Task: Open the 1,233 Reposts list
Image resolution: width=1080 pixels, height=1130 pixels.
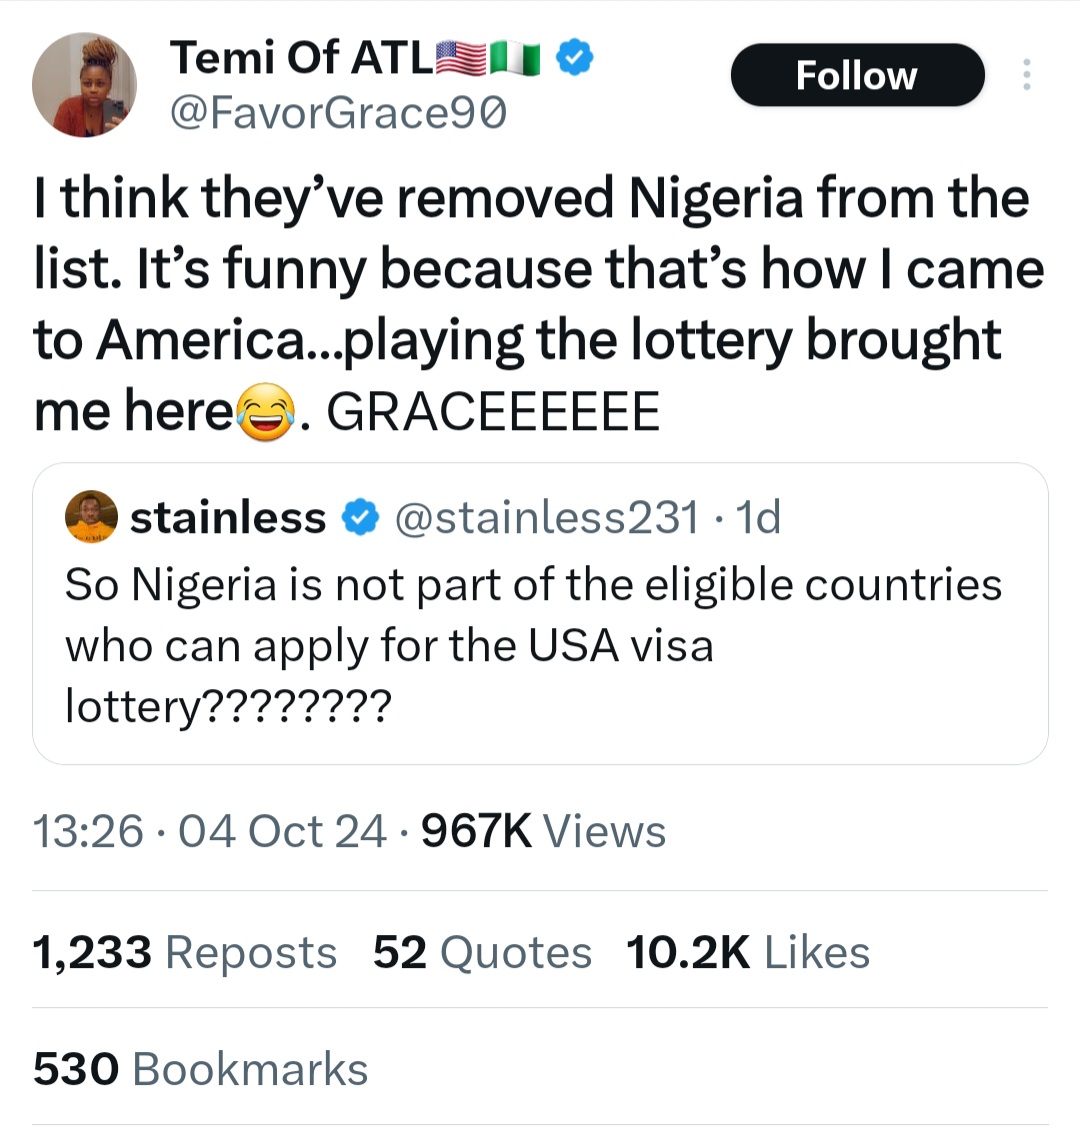Action: 183,951
